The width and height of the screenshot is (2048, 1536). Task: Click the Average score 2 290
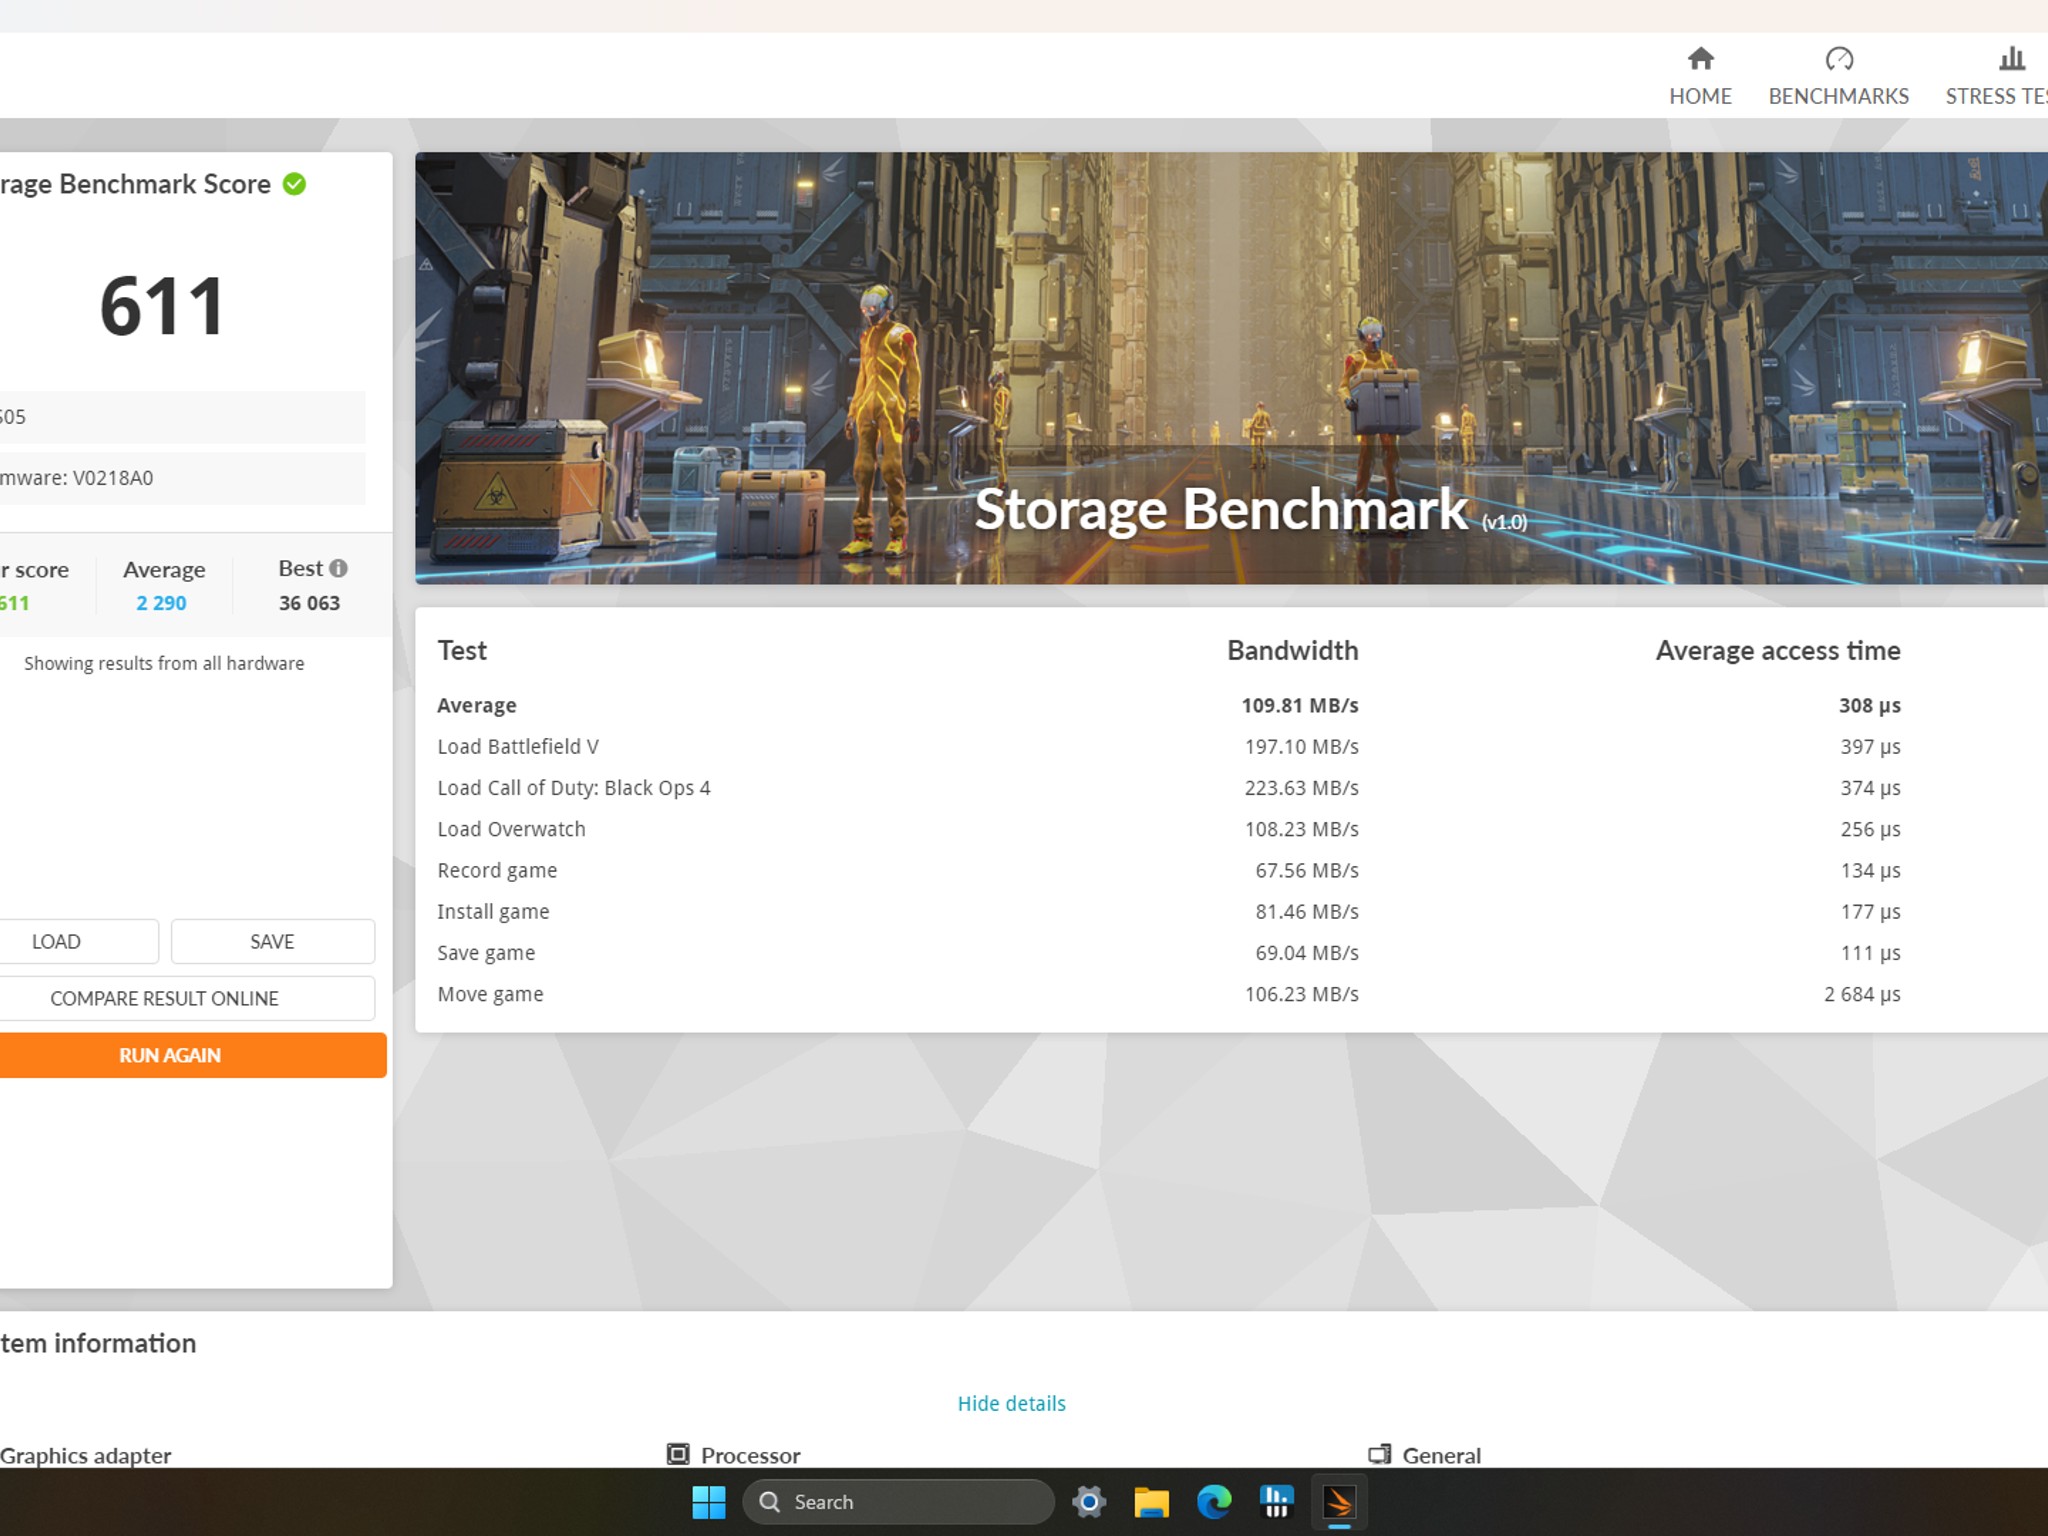pos(162,603)
